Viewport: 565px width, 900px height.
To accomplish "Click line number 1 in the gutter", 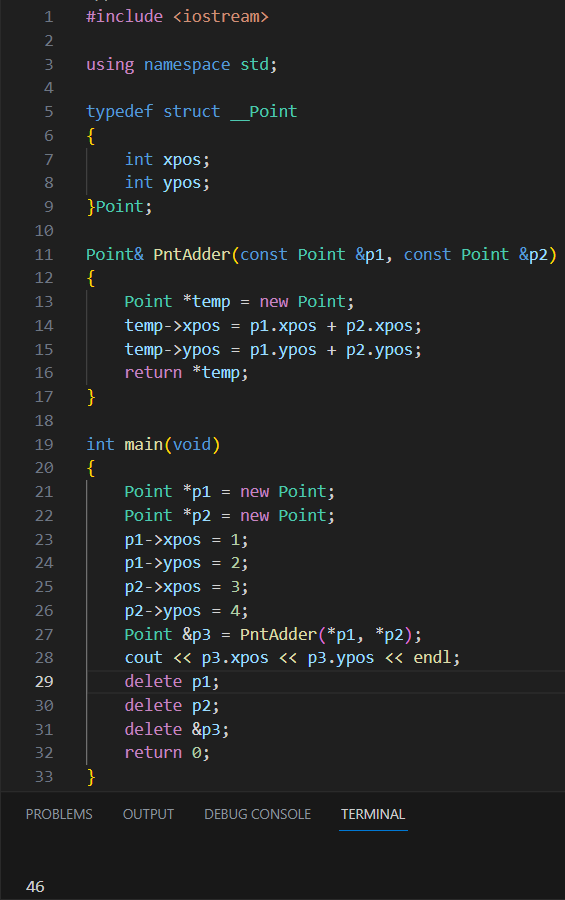I will pos(49,17).
